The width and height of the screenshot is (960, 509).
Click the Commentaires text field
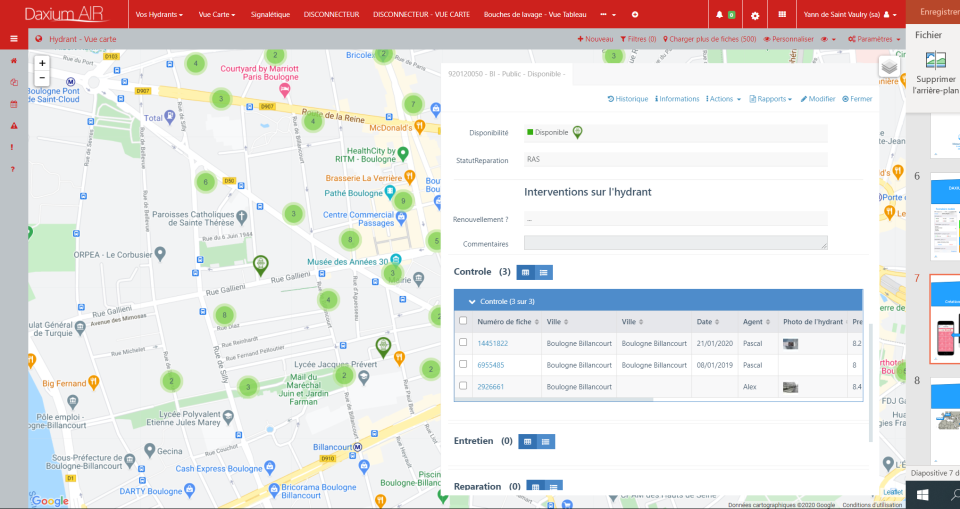(x=675, y=243)
